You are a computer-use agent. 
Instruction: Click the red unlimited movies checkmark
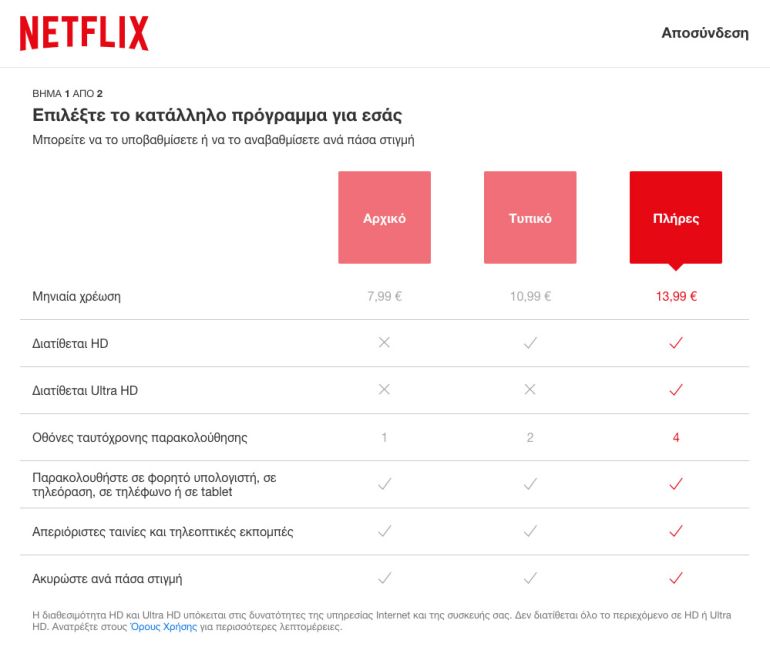tap(676, 531)
